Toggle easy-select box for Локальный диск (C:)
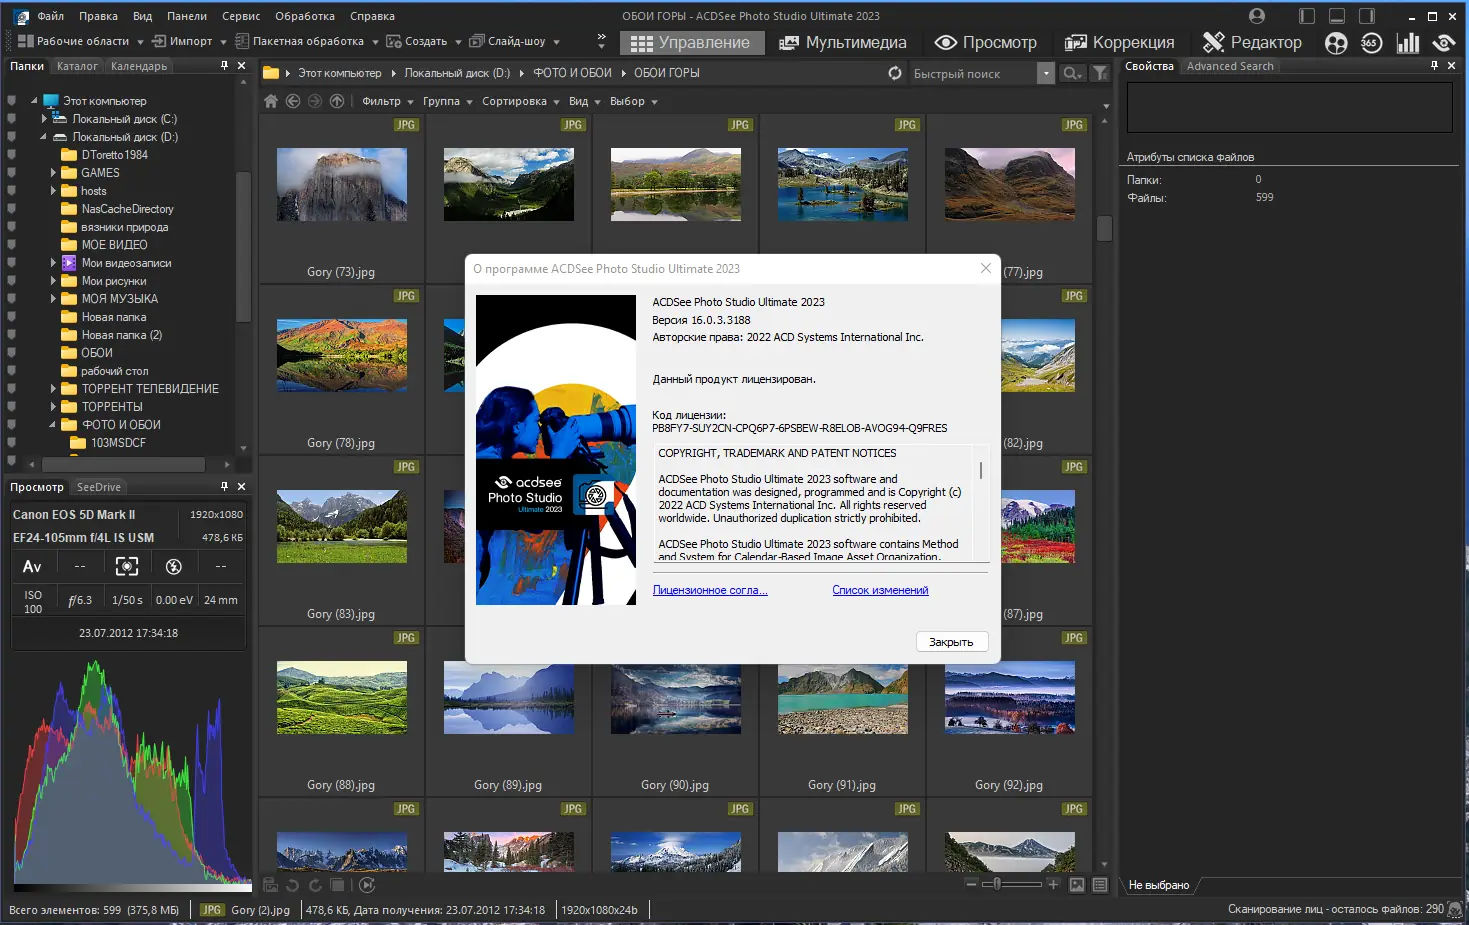 click(x=11, y=119)
